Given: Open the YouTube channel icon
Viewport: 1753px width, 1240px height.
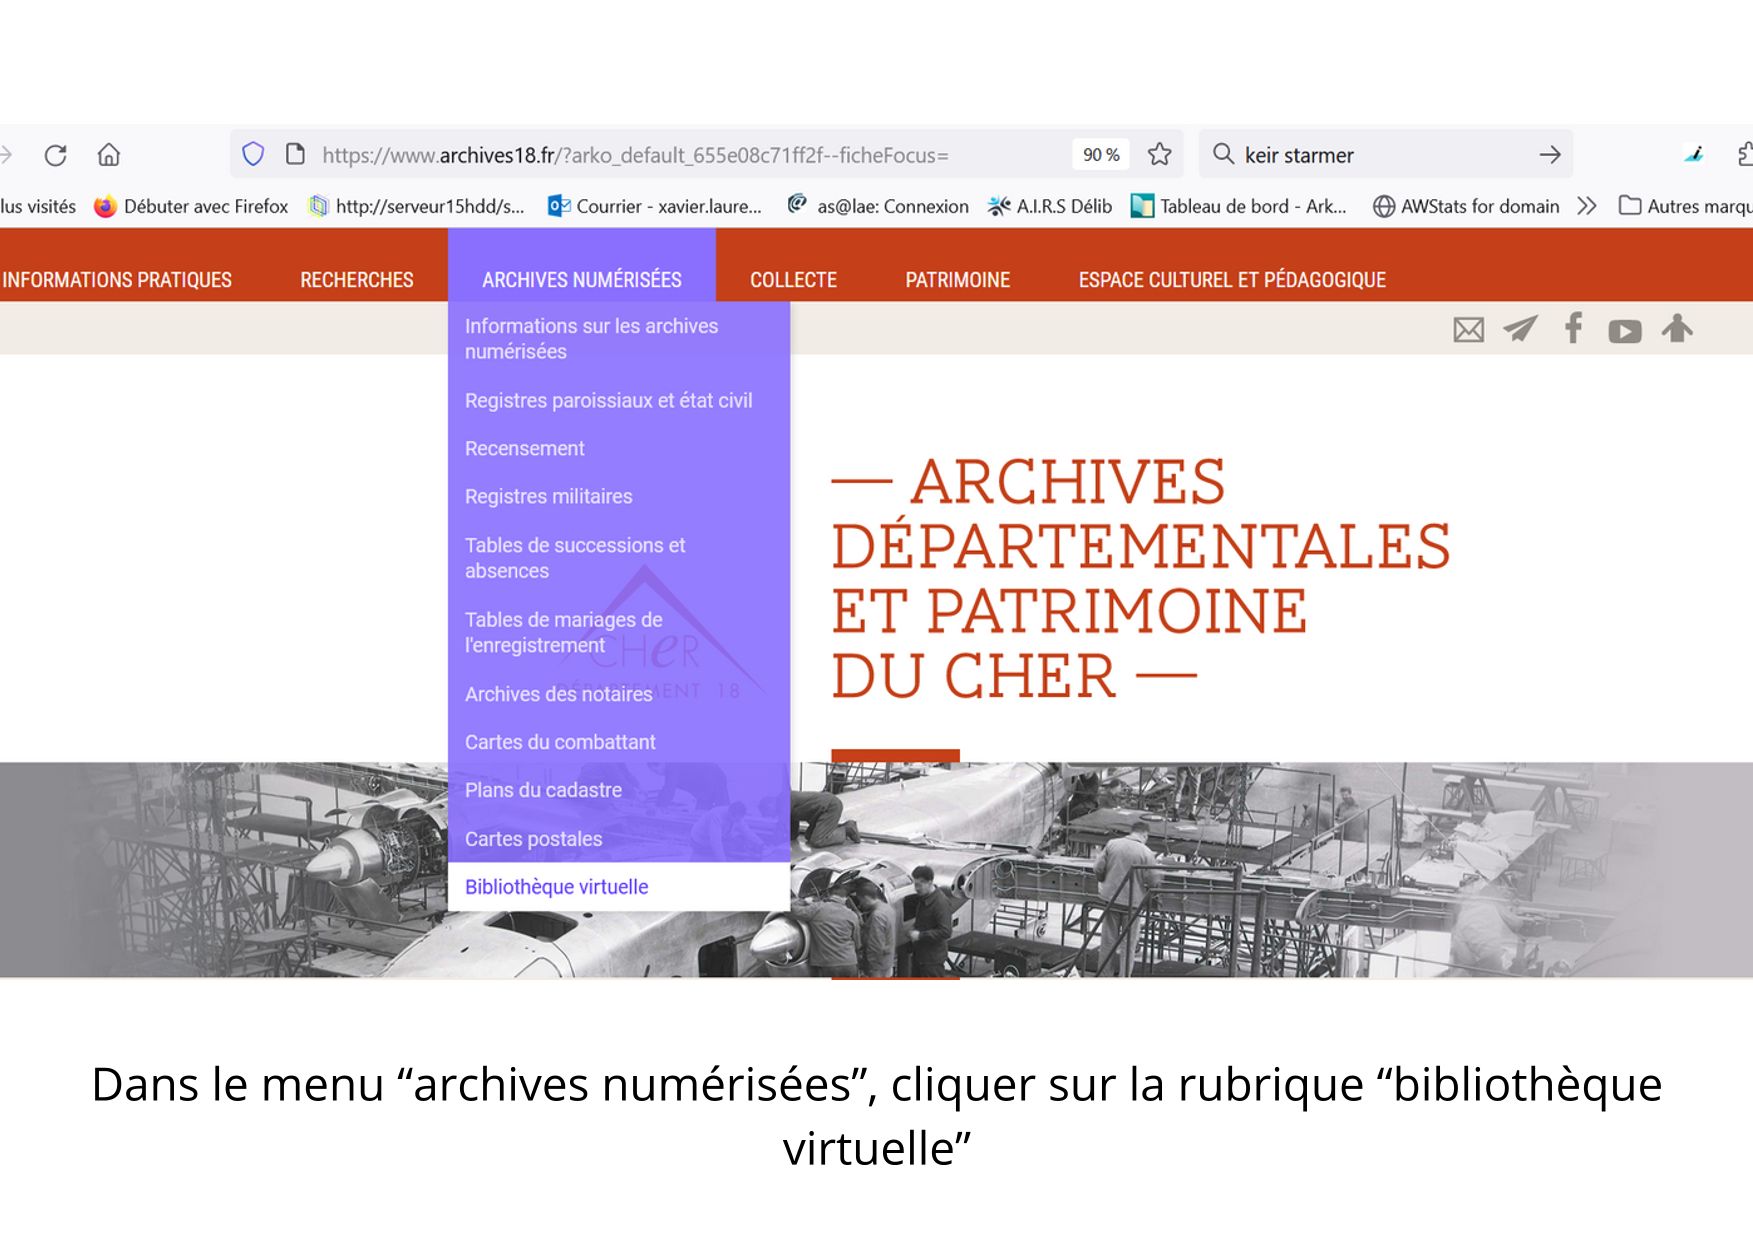Looking at the screenshot, I should (x=1624, y=331).
